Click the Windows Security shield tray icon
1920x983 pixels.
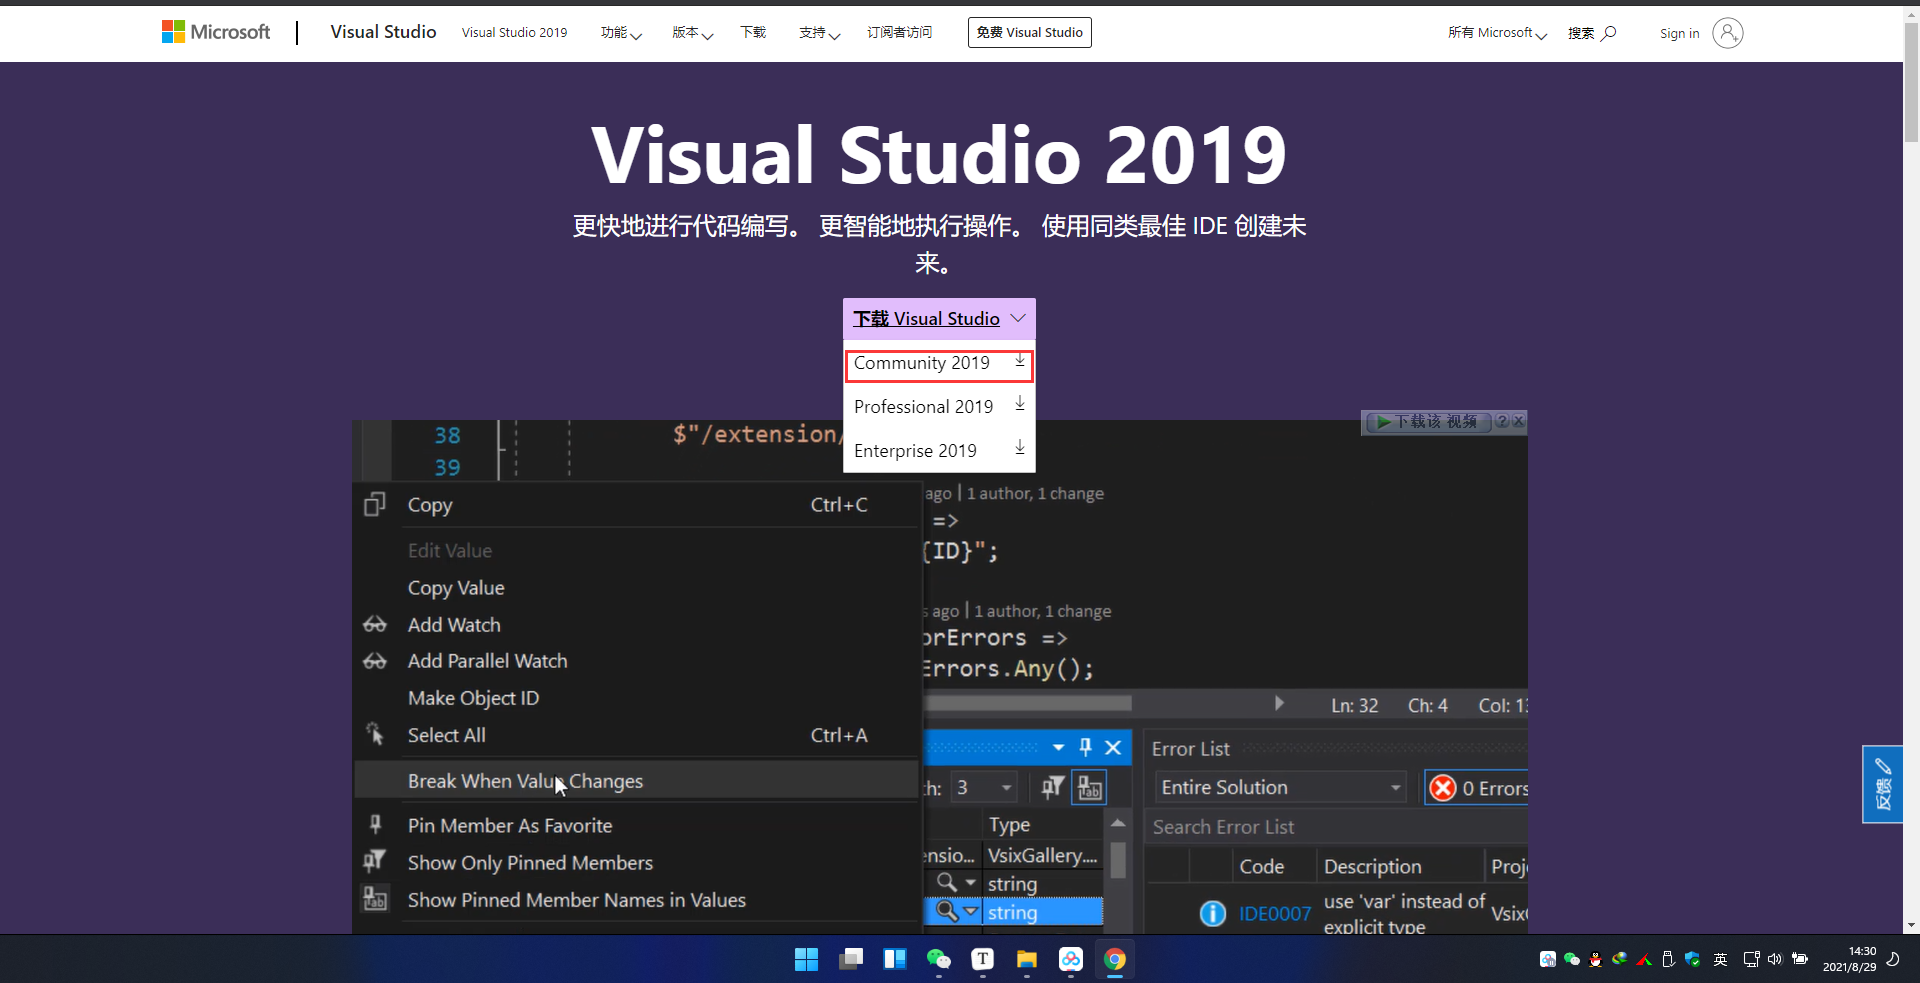pos(1692,960)
